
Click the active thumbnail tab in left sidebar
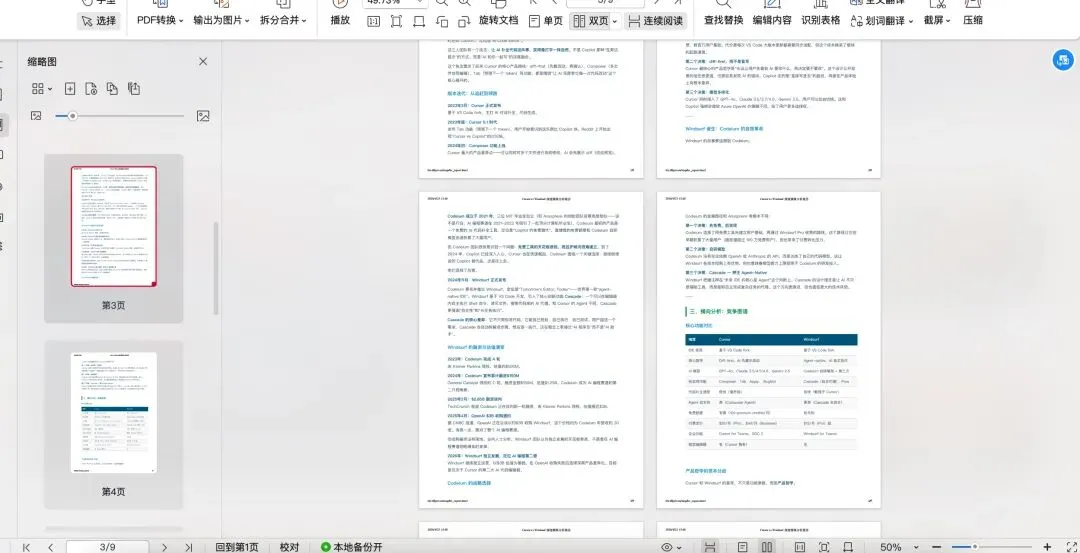tap(4, 125)
